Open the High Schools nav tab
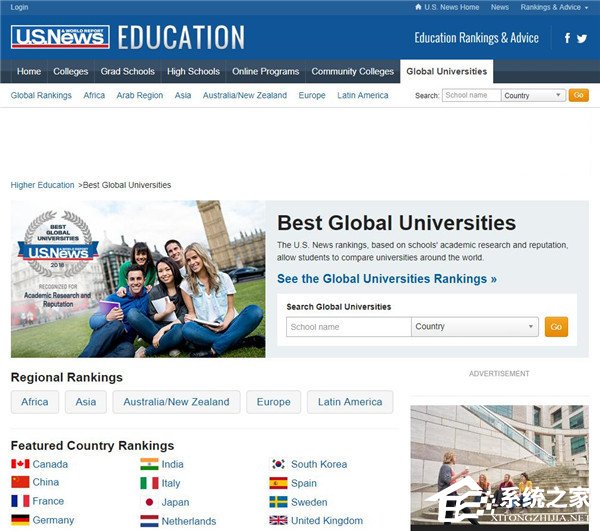Image resolution: width=600 pixels, height=531 pixels. point(193,72)
